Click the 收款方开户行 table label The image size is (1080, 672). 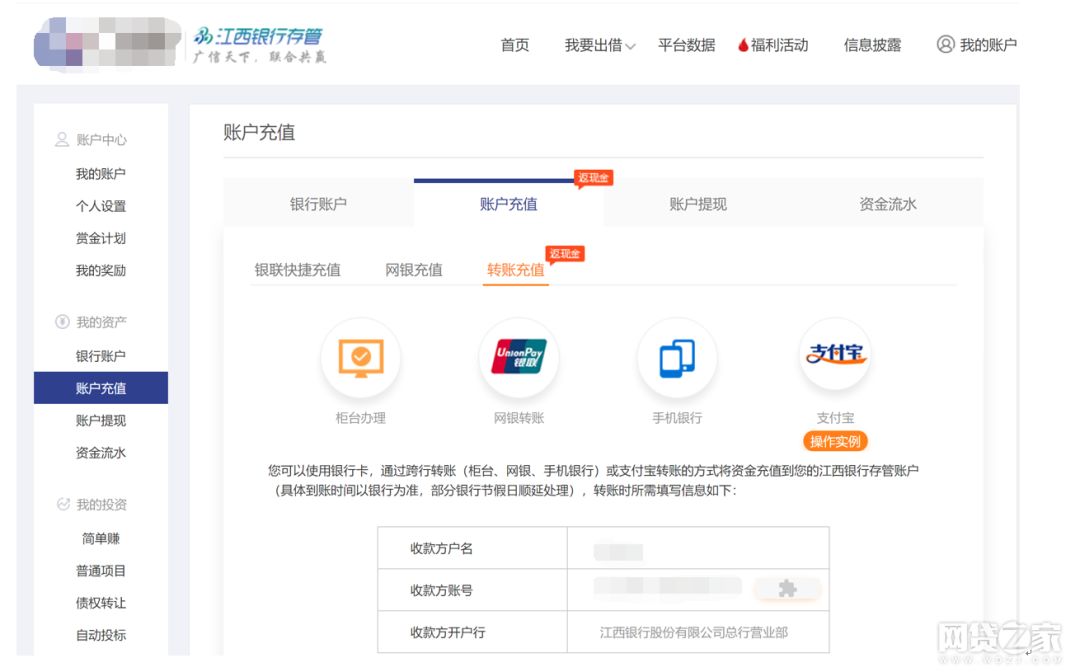click(x=448, y=633)
